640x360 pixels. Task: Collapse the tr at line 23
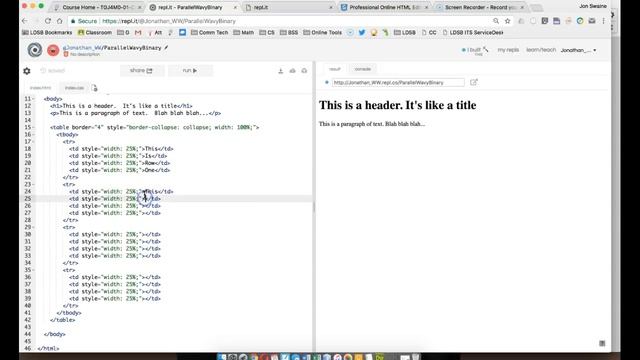pyautogui.click(x=33, y=184)
